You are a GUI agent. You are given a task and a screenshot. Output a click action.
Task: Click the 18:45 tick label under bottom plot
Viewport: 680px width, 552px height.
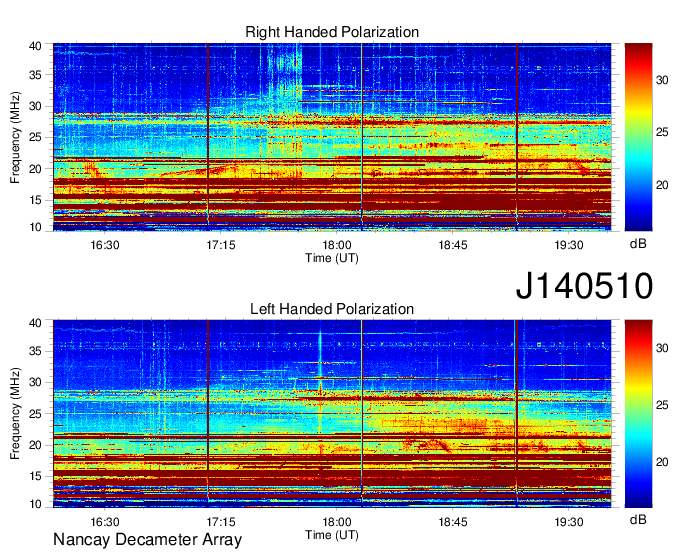coord(453,522)
